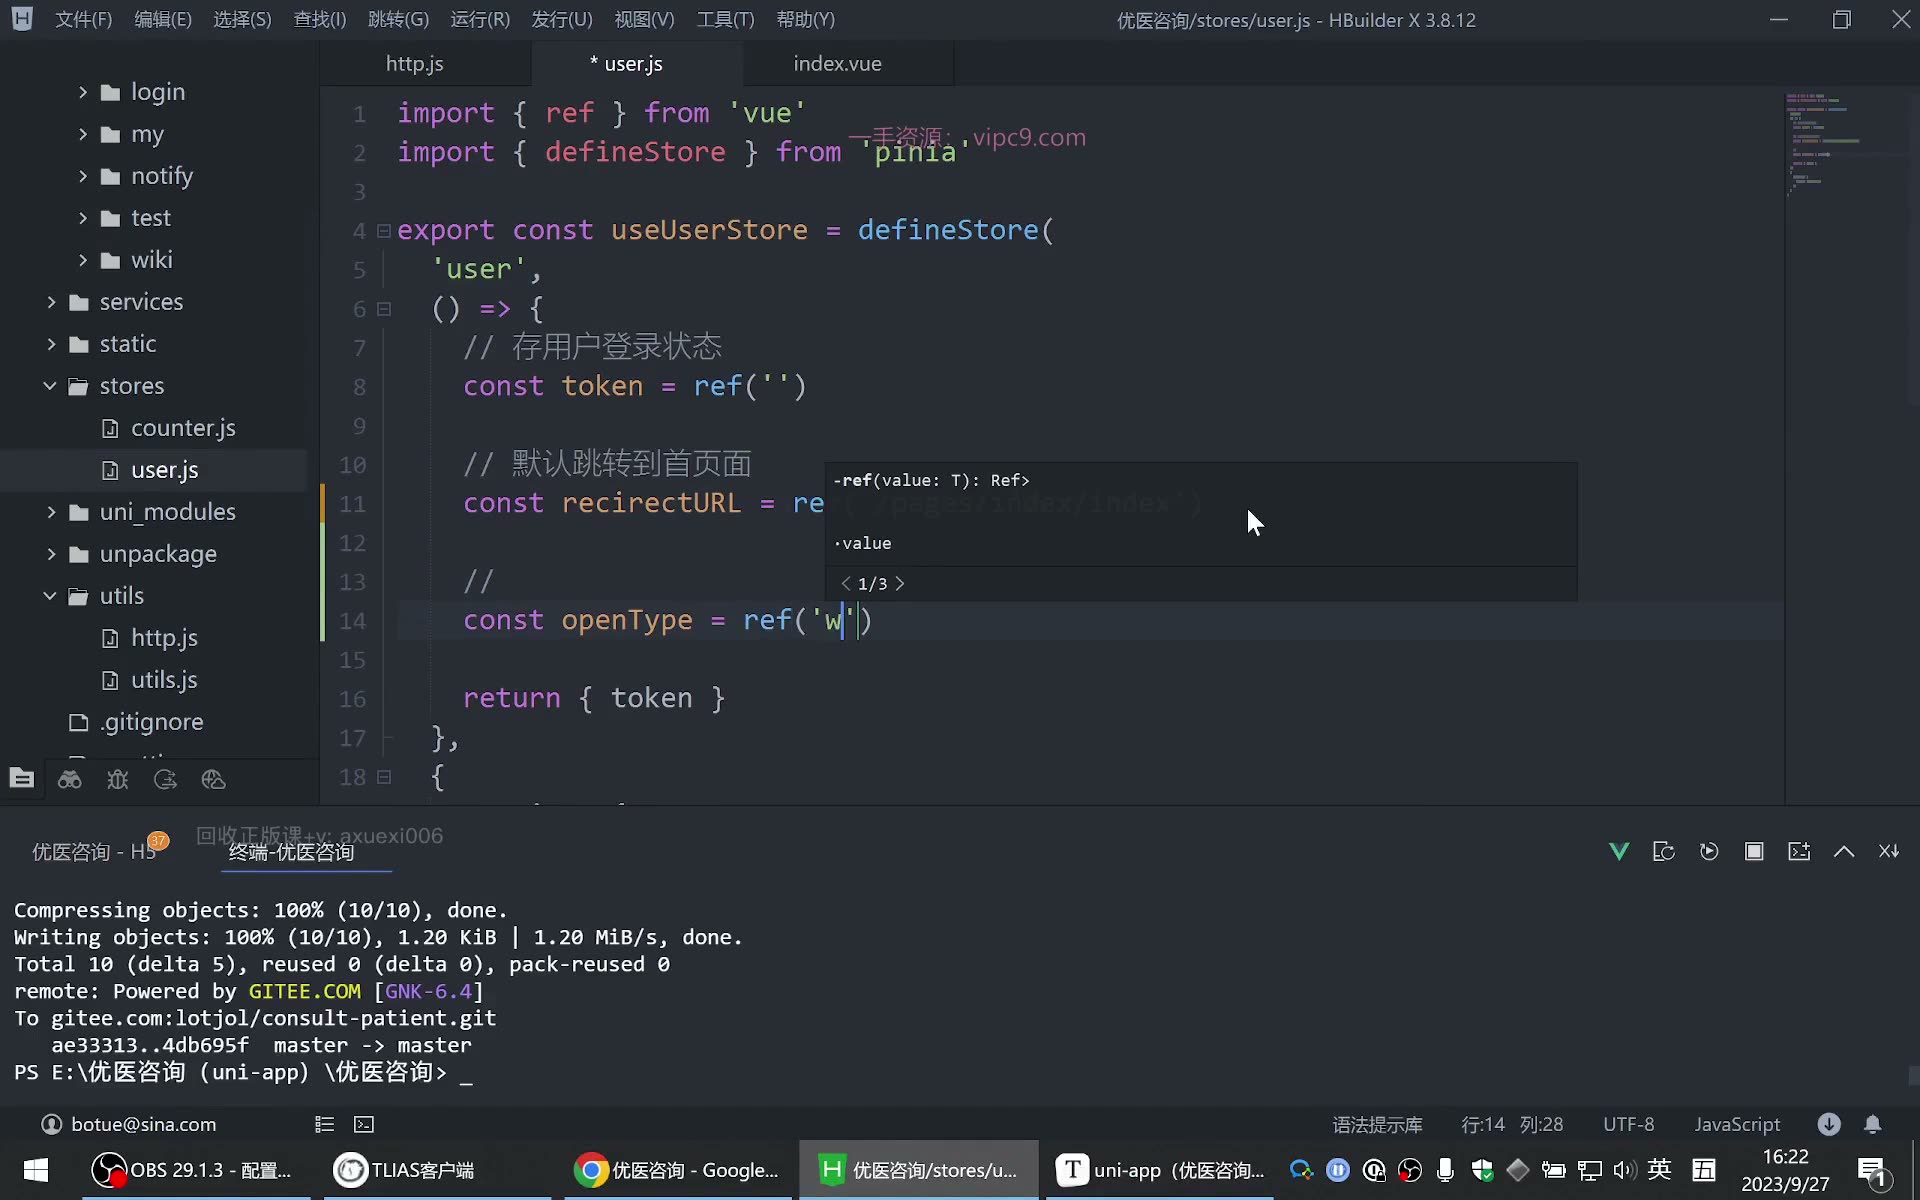Screen dimensions: 1920x1200
Task: Click the JavaScript language mode selector
Action: coord(1737,1124)
